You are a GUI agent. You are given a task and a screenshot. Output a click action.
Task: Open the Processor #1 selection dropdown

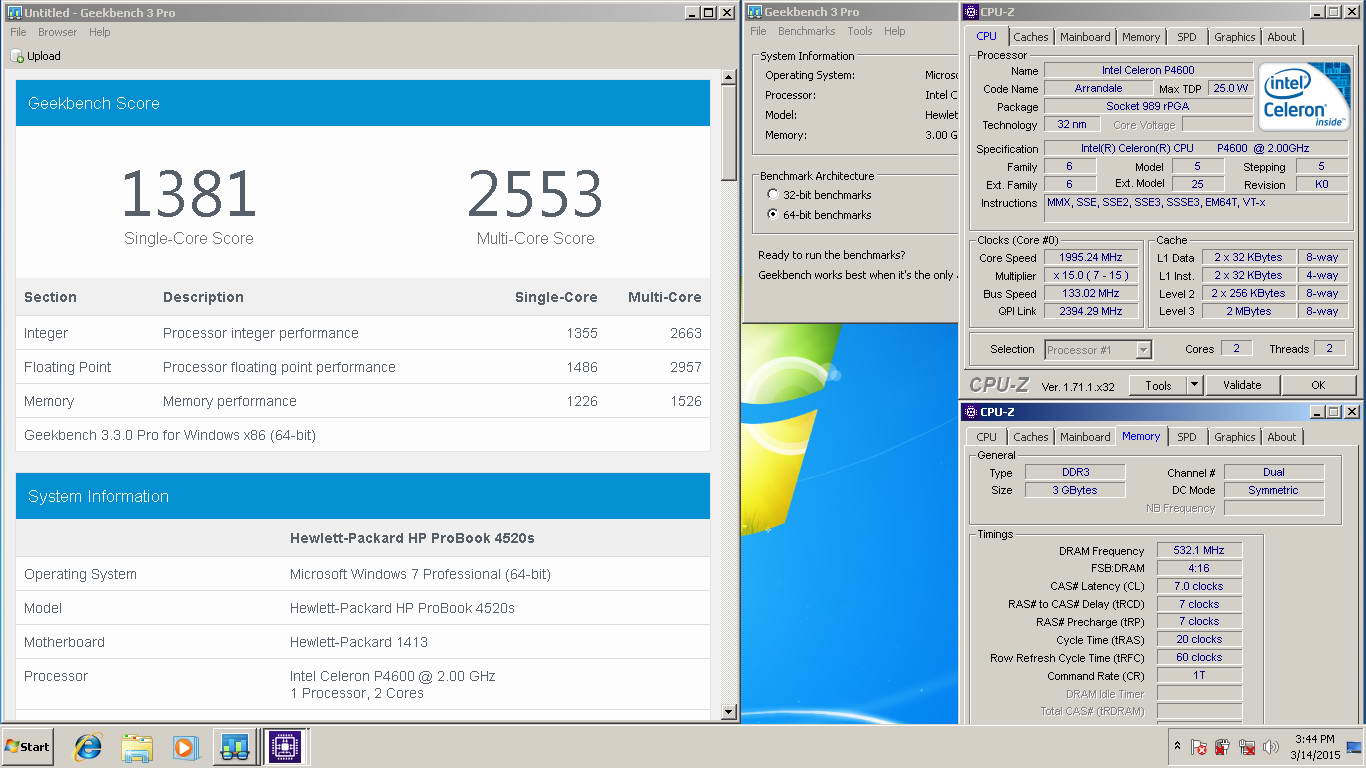pyautogui.click(x=1098, y=350)
